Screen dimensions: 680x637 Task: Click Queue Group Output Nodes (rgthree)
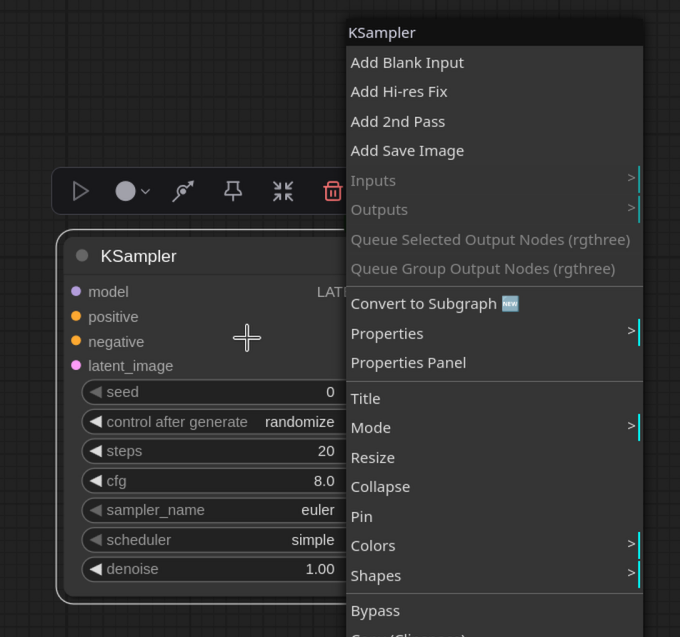click(x=494, y=269)
